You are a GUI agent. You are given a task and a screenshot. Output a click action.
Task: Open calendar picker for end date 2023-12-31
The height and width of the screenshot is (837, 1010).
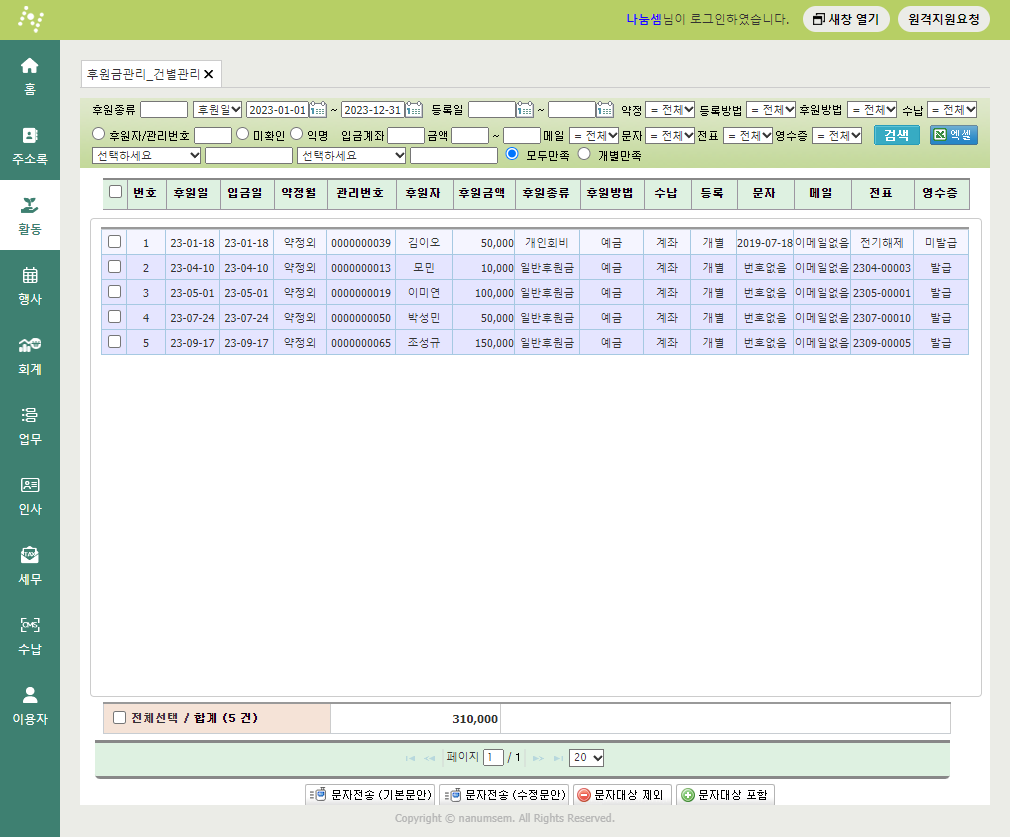pos(414,110)
